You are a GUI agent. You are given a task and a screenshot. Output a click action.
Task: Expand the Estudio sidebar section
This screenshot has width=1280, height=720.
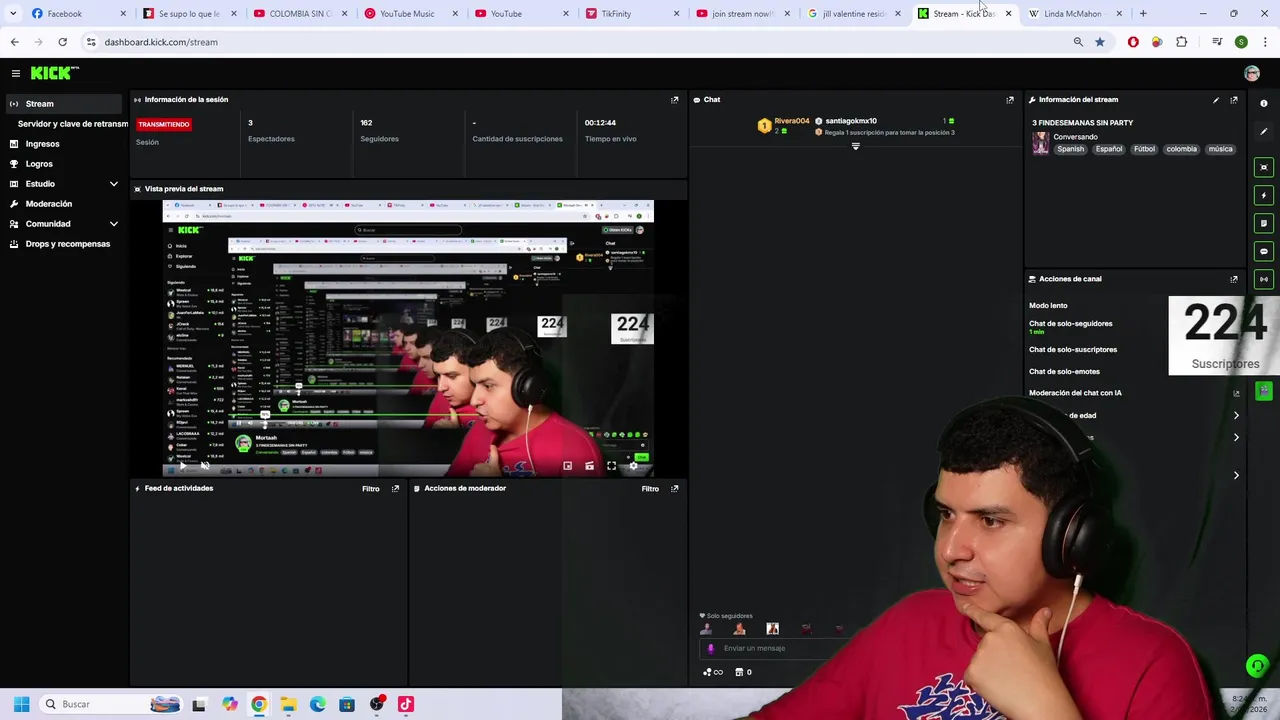[x=114, y=184]
